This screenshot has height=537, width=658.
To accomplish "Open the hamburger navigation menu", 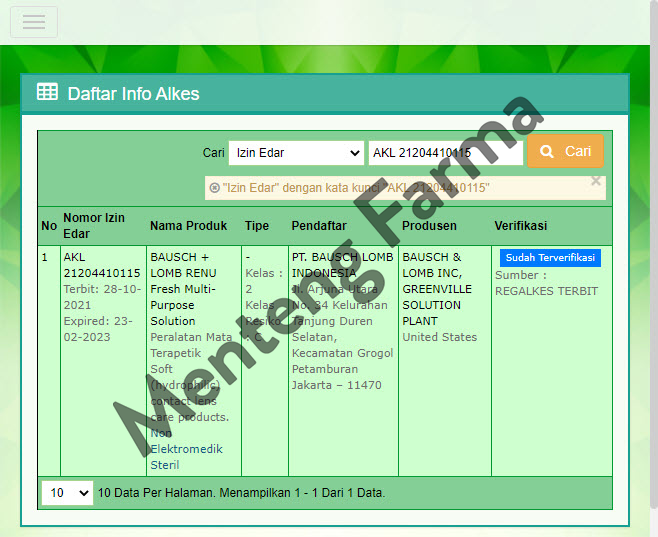I will pyautogui.click(x=34, y=22).
